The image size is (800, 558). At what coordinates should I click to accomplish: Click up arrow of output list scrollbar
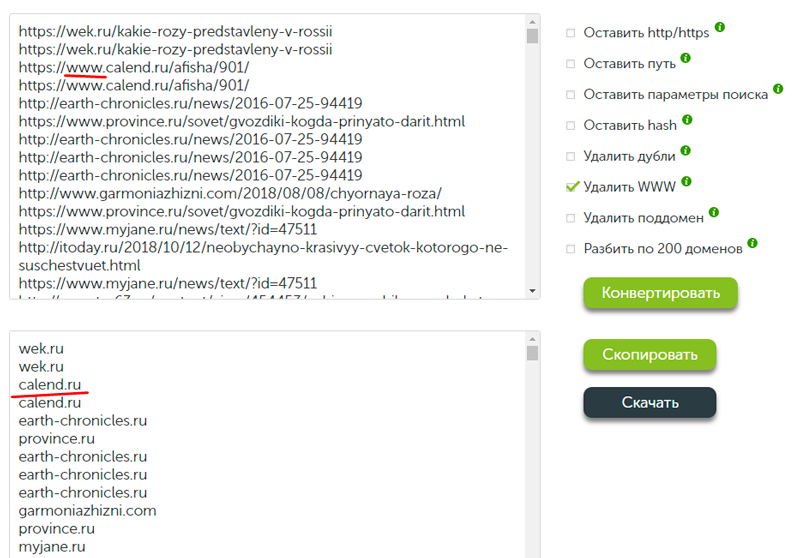[x=532, y=339]
